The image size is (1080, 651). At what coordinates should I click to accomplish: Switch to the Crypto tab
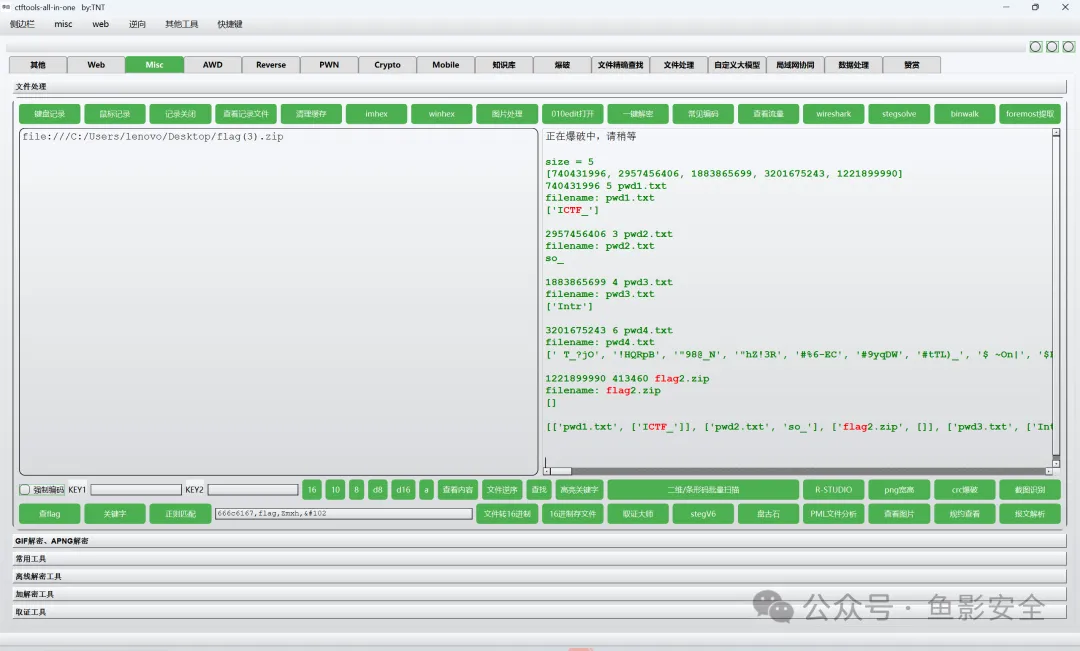(x=387, y=65)
